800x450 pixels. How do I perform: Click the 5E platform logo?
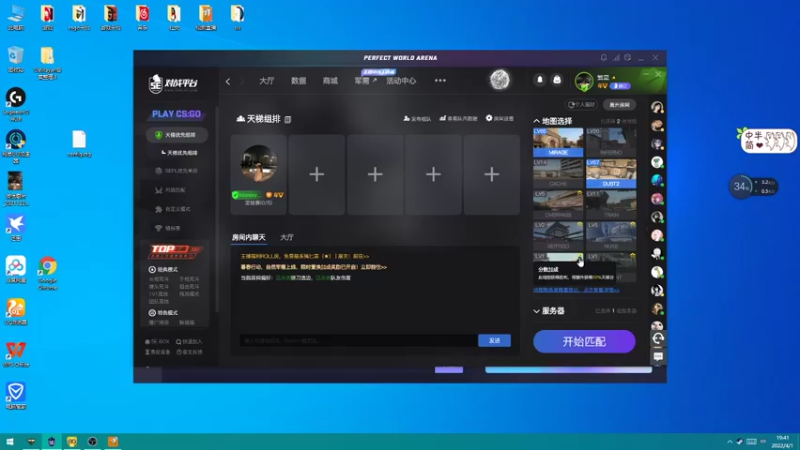tap(173, 83)
